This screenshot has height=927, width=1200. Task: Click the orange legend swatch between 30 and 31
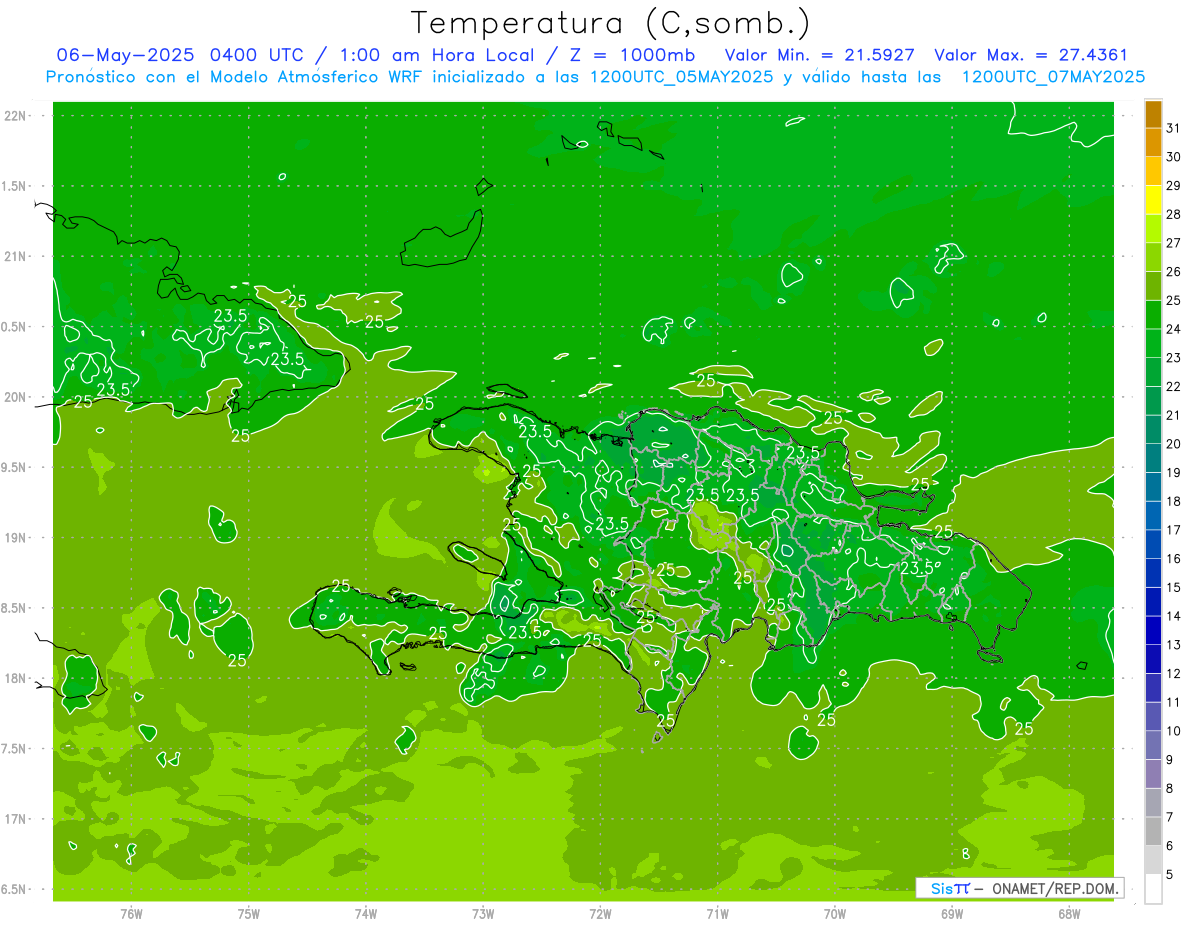point(1153,143)
